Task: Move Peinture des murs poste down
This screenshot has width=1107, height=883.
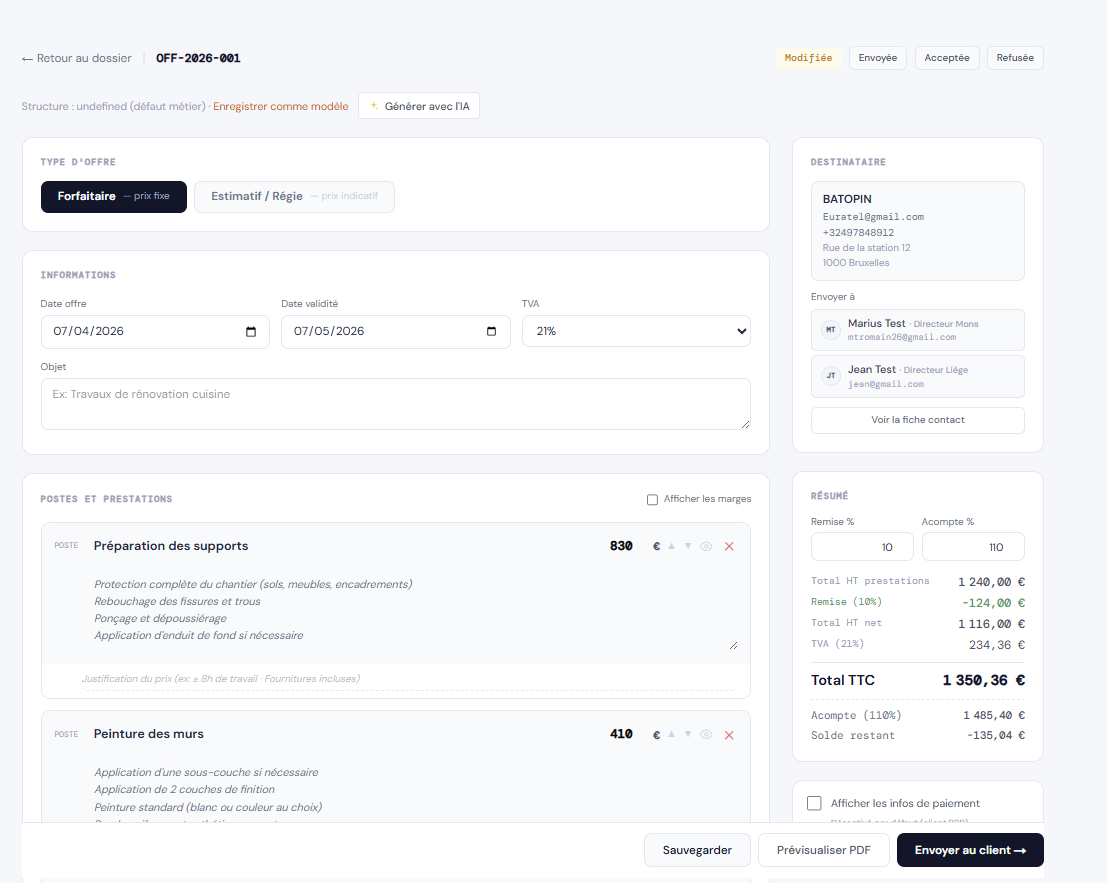Action: tap(688, 735)
